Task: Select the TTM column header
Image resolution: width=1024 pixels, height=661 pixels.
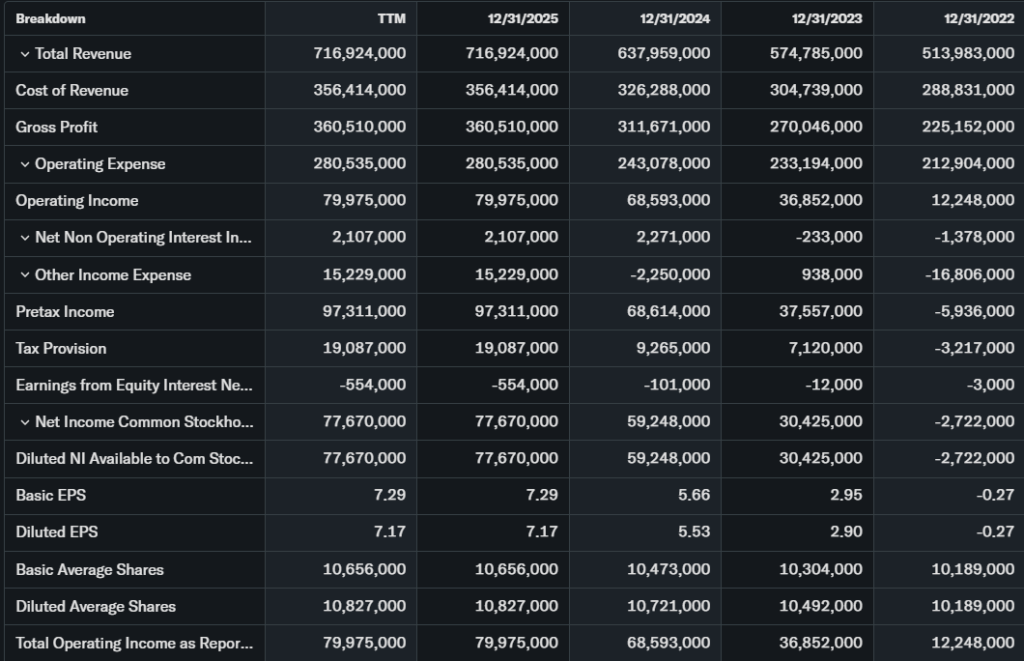Action: click(x=390, y=18)
